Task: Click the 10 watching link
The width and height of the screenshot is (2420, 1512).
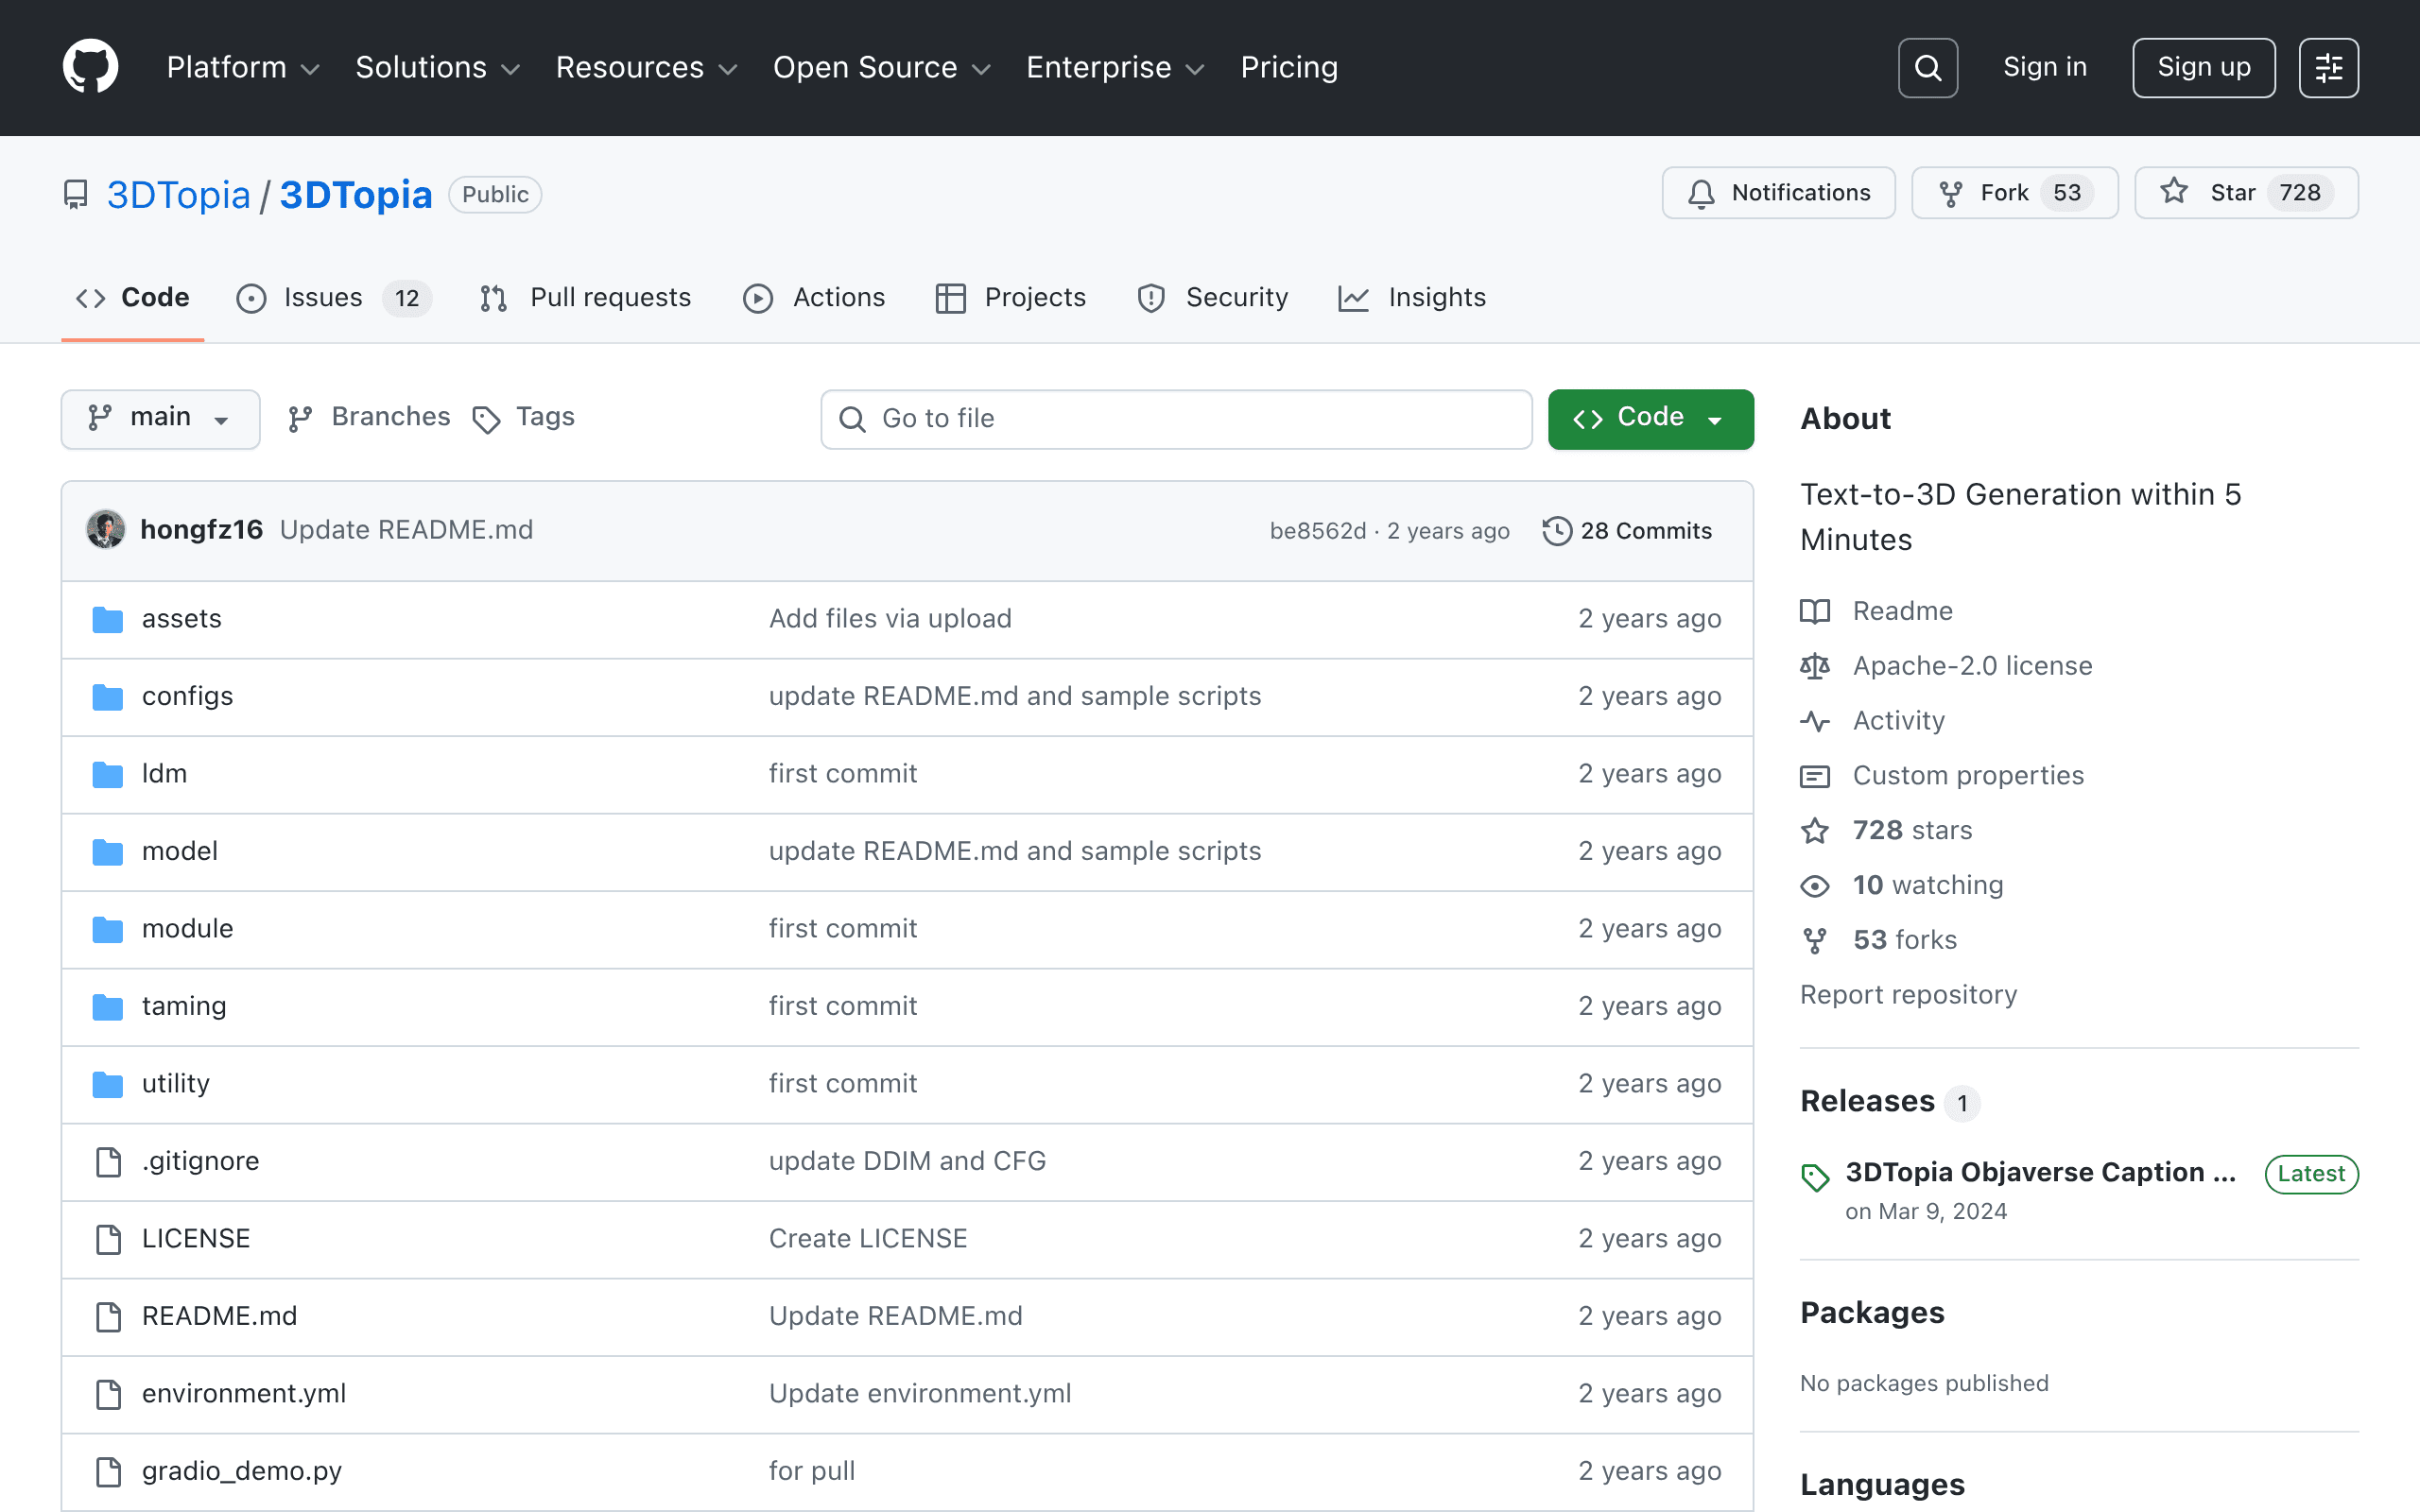Action: 1927,885
